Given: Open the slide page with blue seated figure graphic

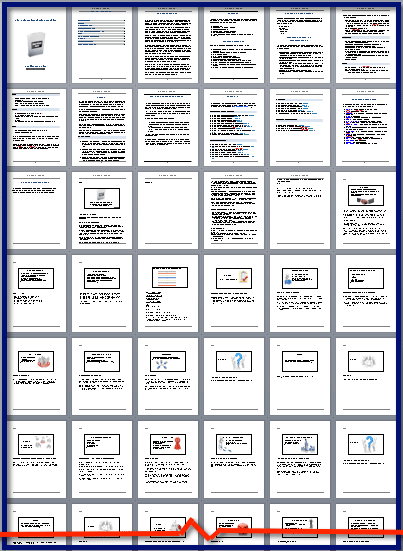Looking at the screenshot, I should pyautogui.click(x=300, y=293).
